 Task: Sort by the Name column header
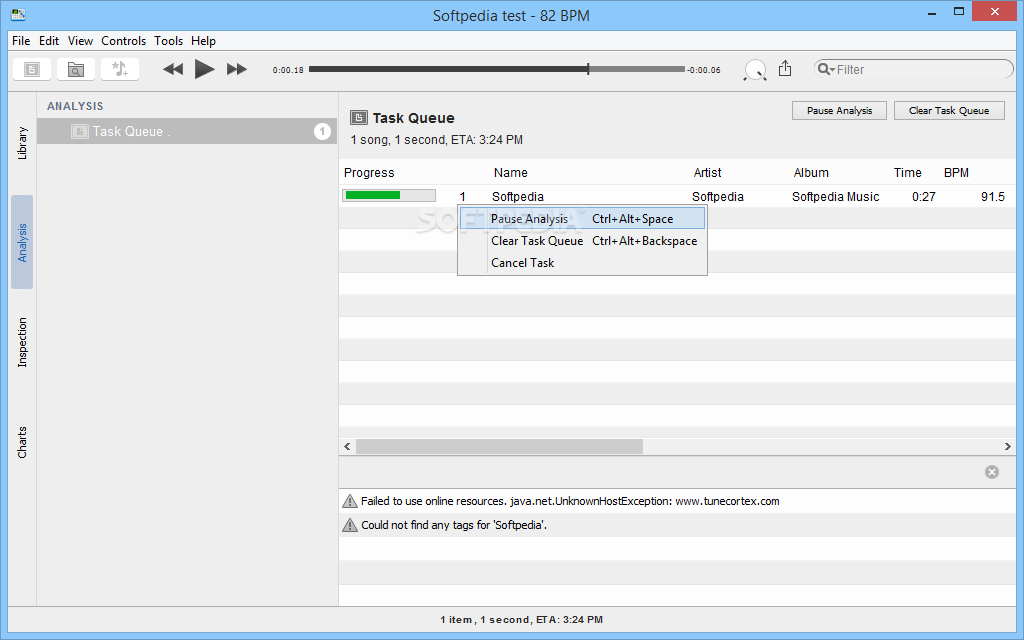pyautogui.click(x=511, y=172)
